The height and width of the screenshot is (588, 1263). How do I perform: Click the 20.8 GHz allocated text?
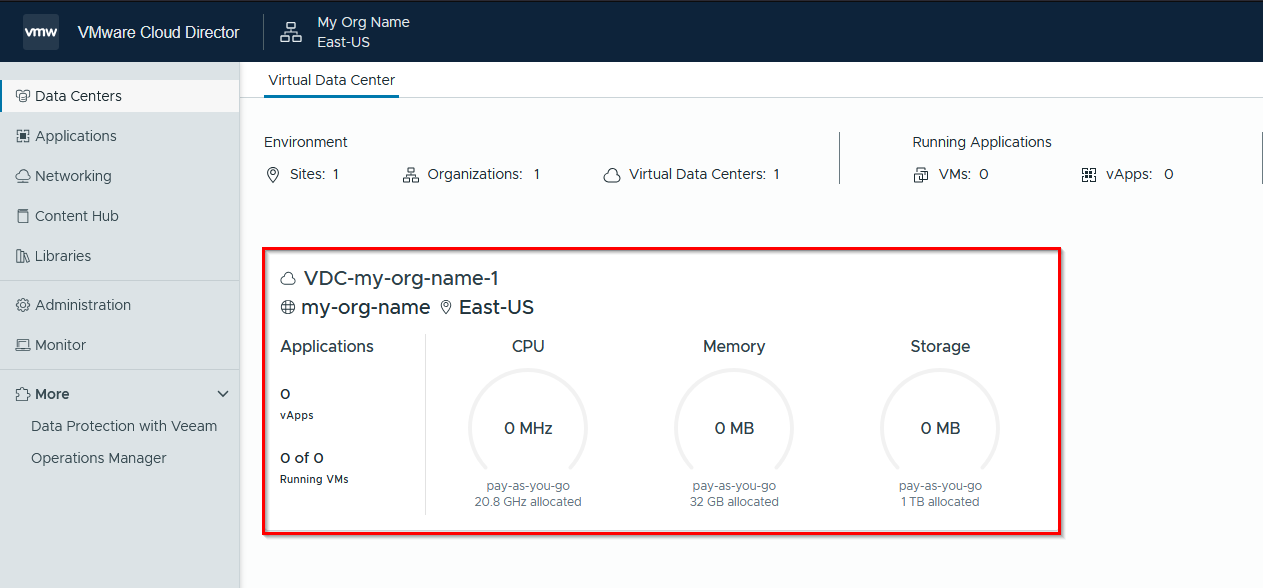click(528, 501)
